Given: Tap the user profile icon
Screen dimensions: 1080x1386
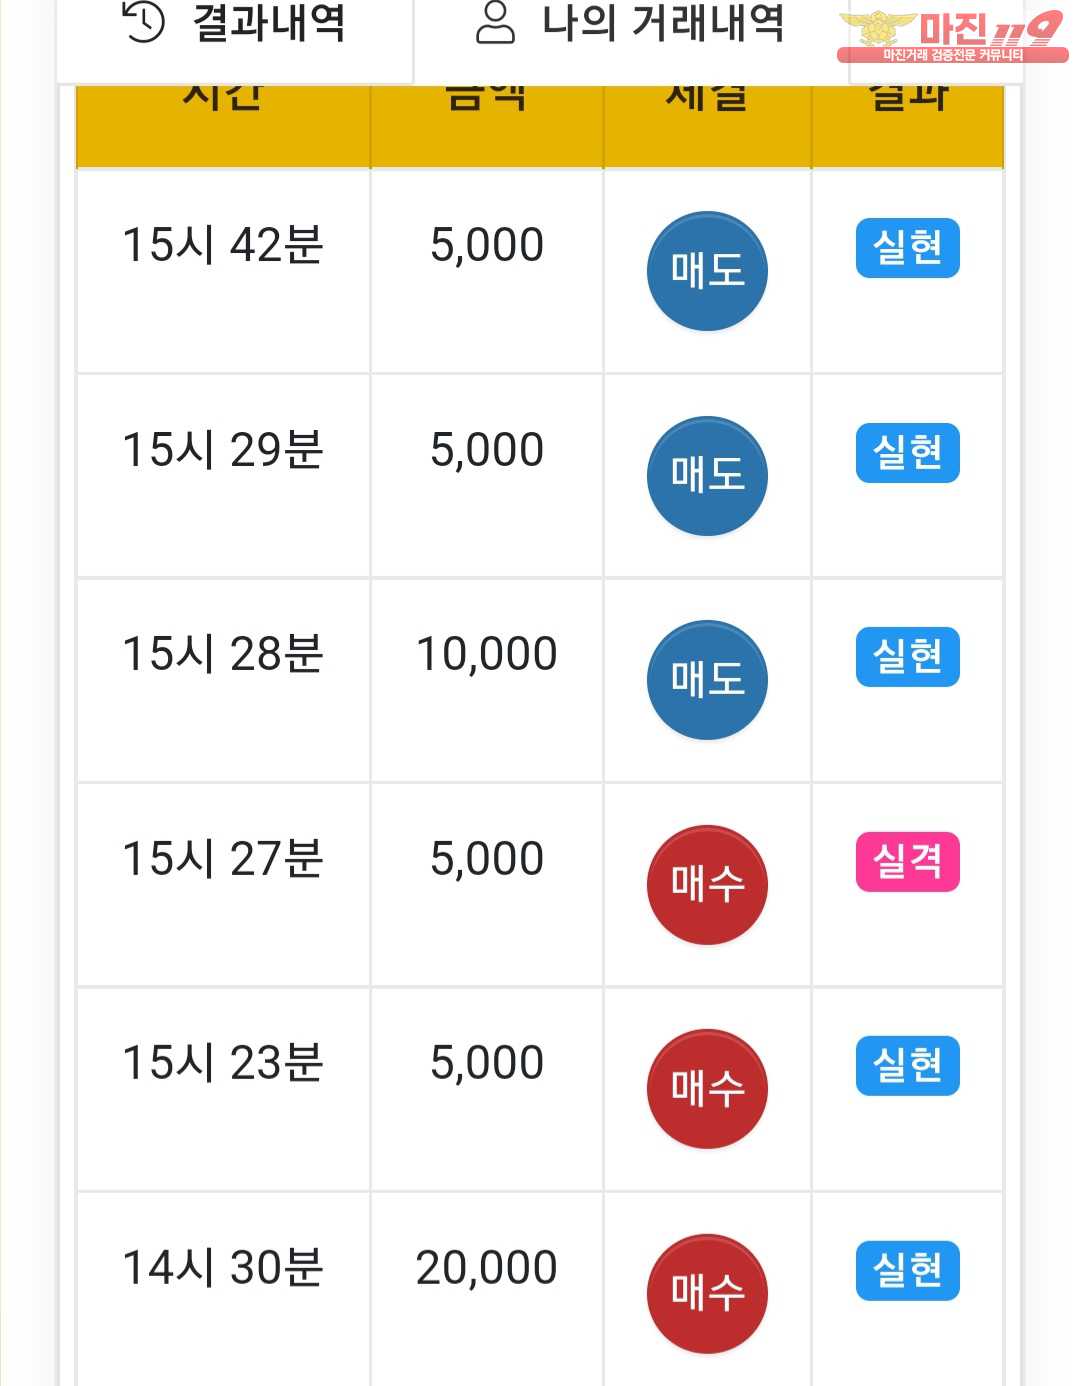Looking at the screenshot, I should coord(495,22).
